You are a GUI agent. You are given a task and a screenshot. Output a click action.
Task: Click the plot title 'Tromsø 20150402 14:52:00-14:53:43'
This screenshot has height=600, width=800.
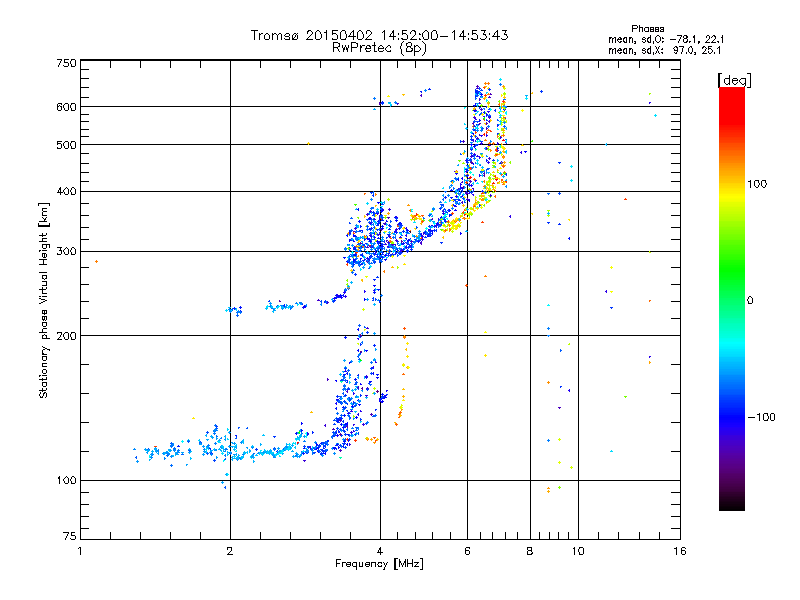point(379,35)
